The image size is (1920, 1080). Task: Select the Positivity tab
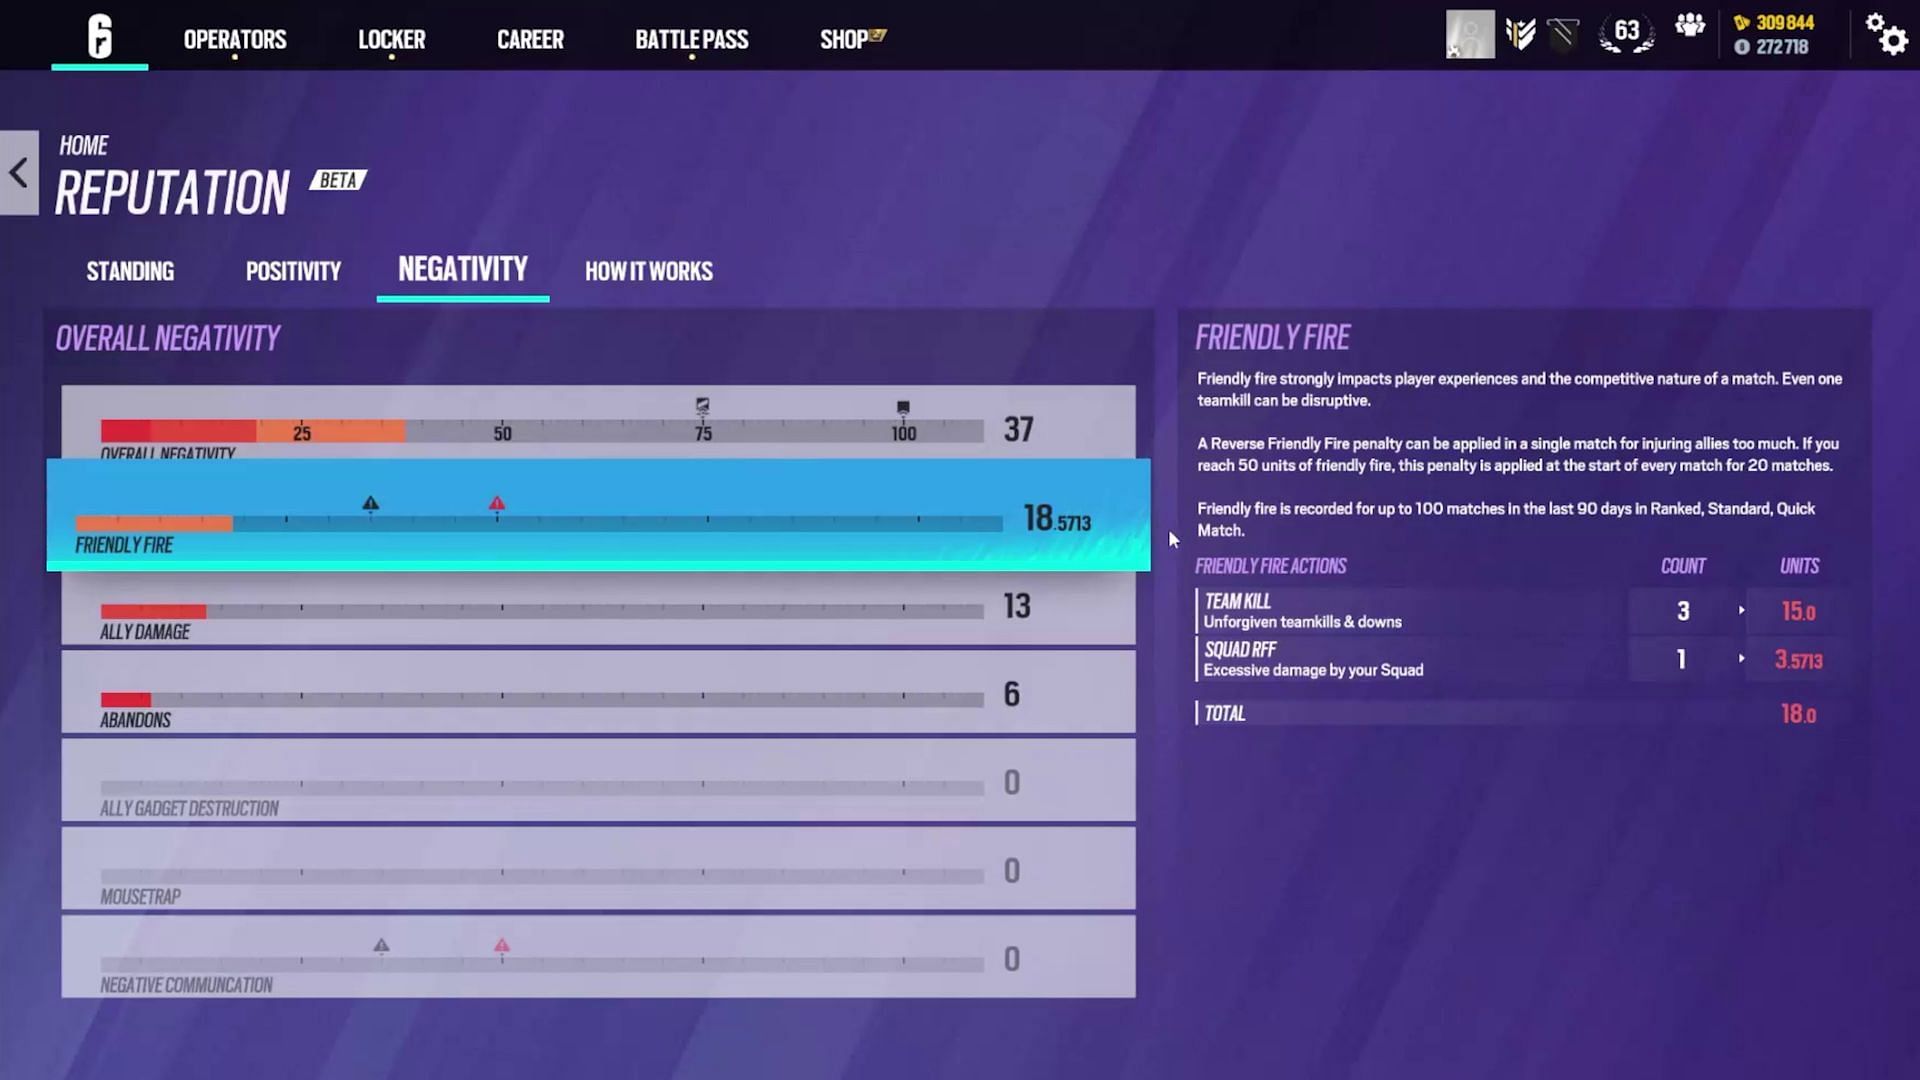pos(293,270)
